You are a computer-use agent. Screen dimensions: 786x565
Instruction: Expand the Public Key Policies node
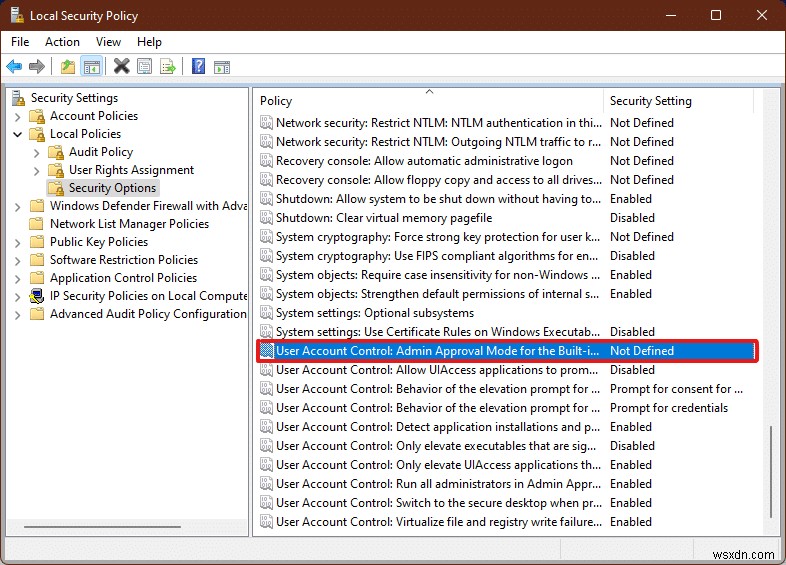[18, 243]
